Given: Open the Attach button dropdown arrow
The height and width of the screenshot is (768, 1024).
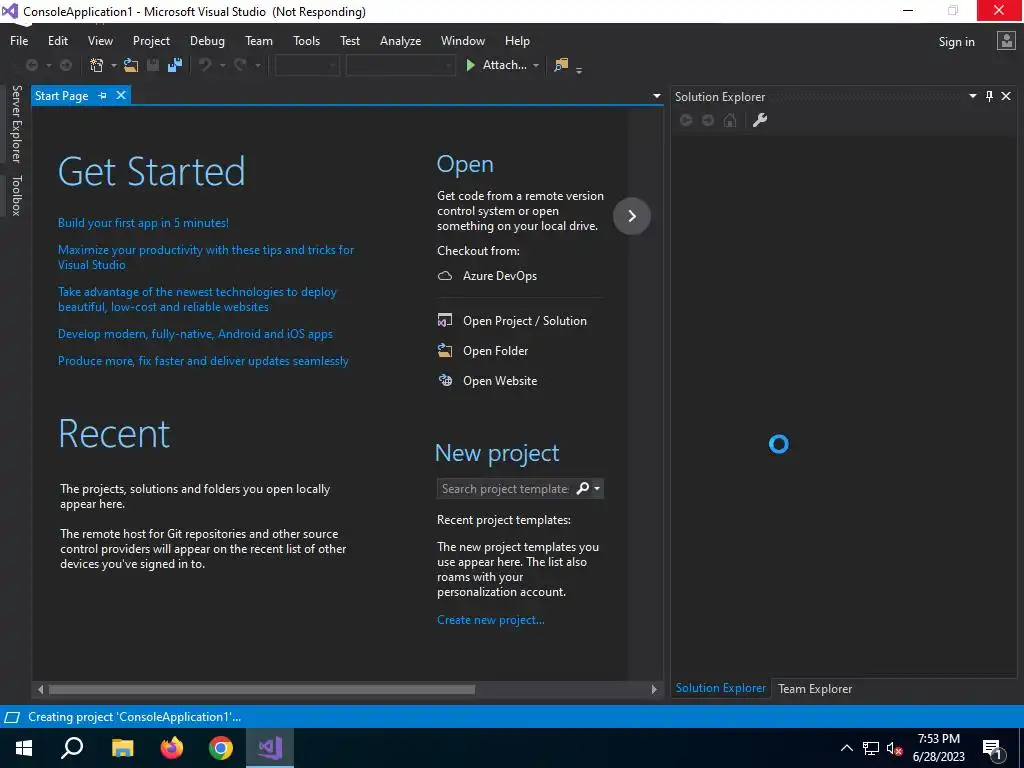Looking at the screenshot, I should click(x=536, y=65).
